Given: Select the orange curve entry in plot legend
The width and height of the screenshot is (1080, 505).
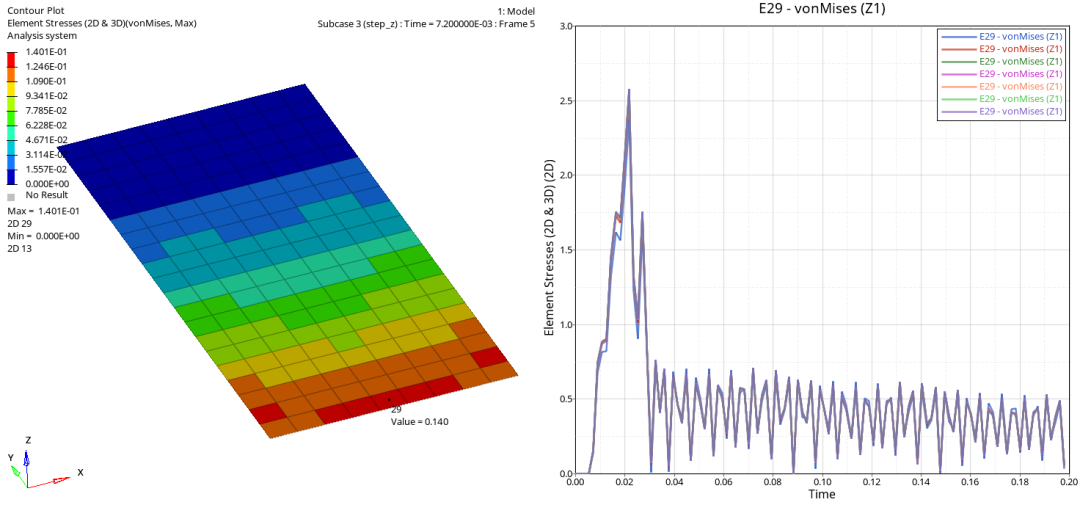Looking at the screenshot, I should (x=1000, y=86).
